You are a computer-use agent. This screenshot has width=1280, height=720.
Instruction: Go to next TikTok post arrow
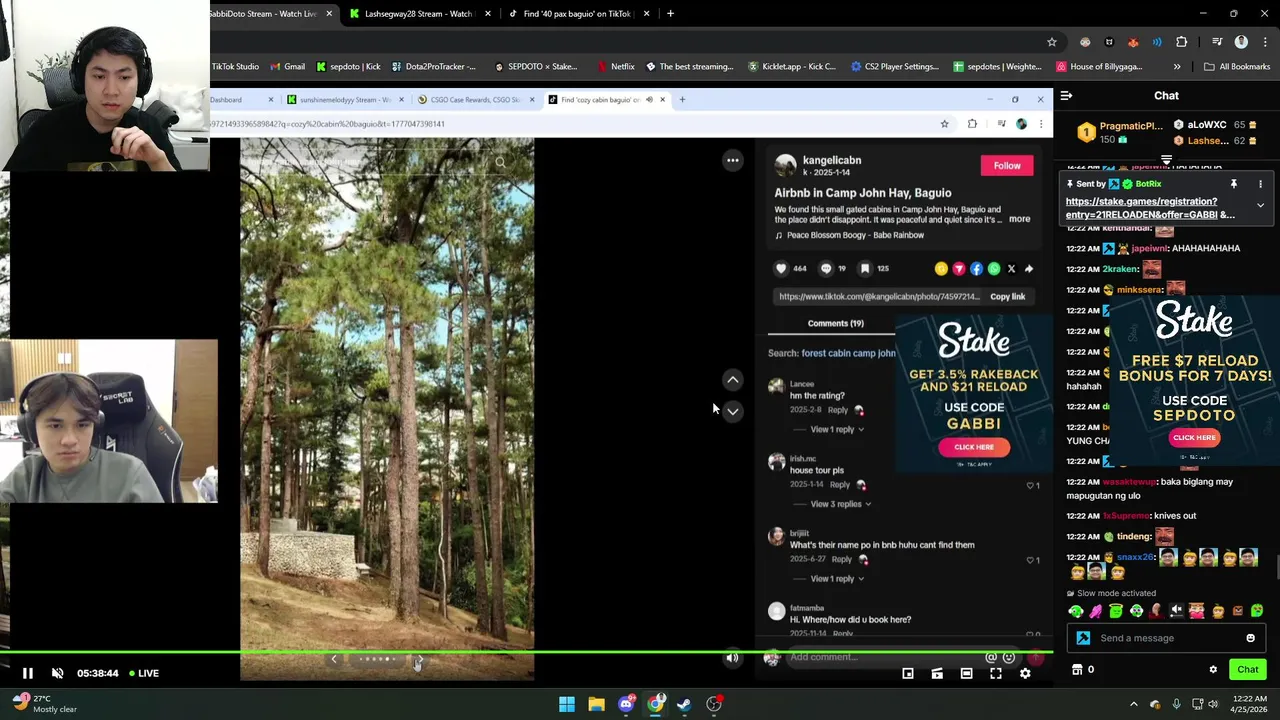pyautogui.click(x=733, y=411)
